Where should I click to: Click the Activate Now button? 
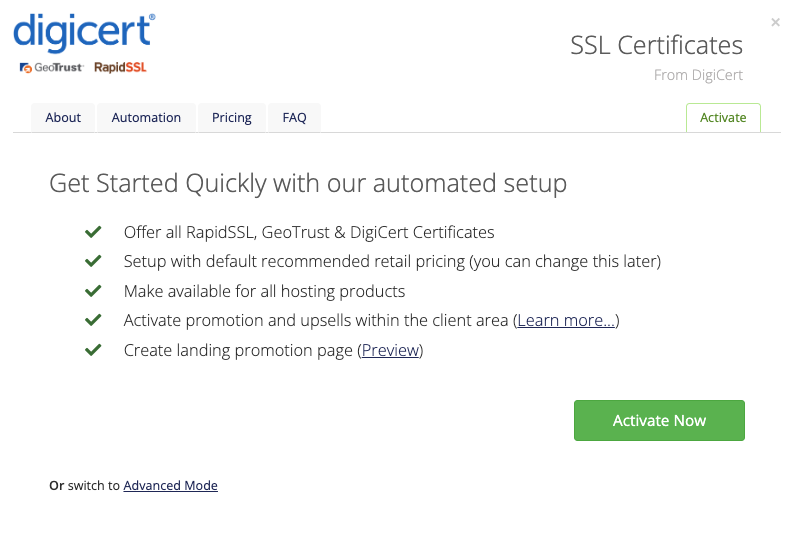click(659, 420)
